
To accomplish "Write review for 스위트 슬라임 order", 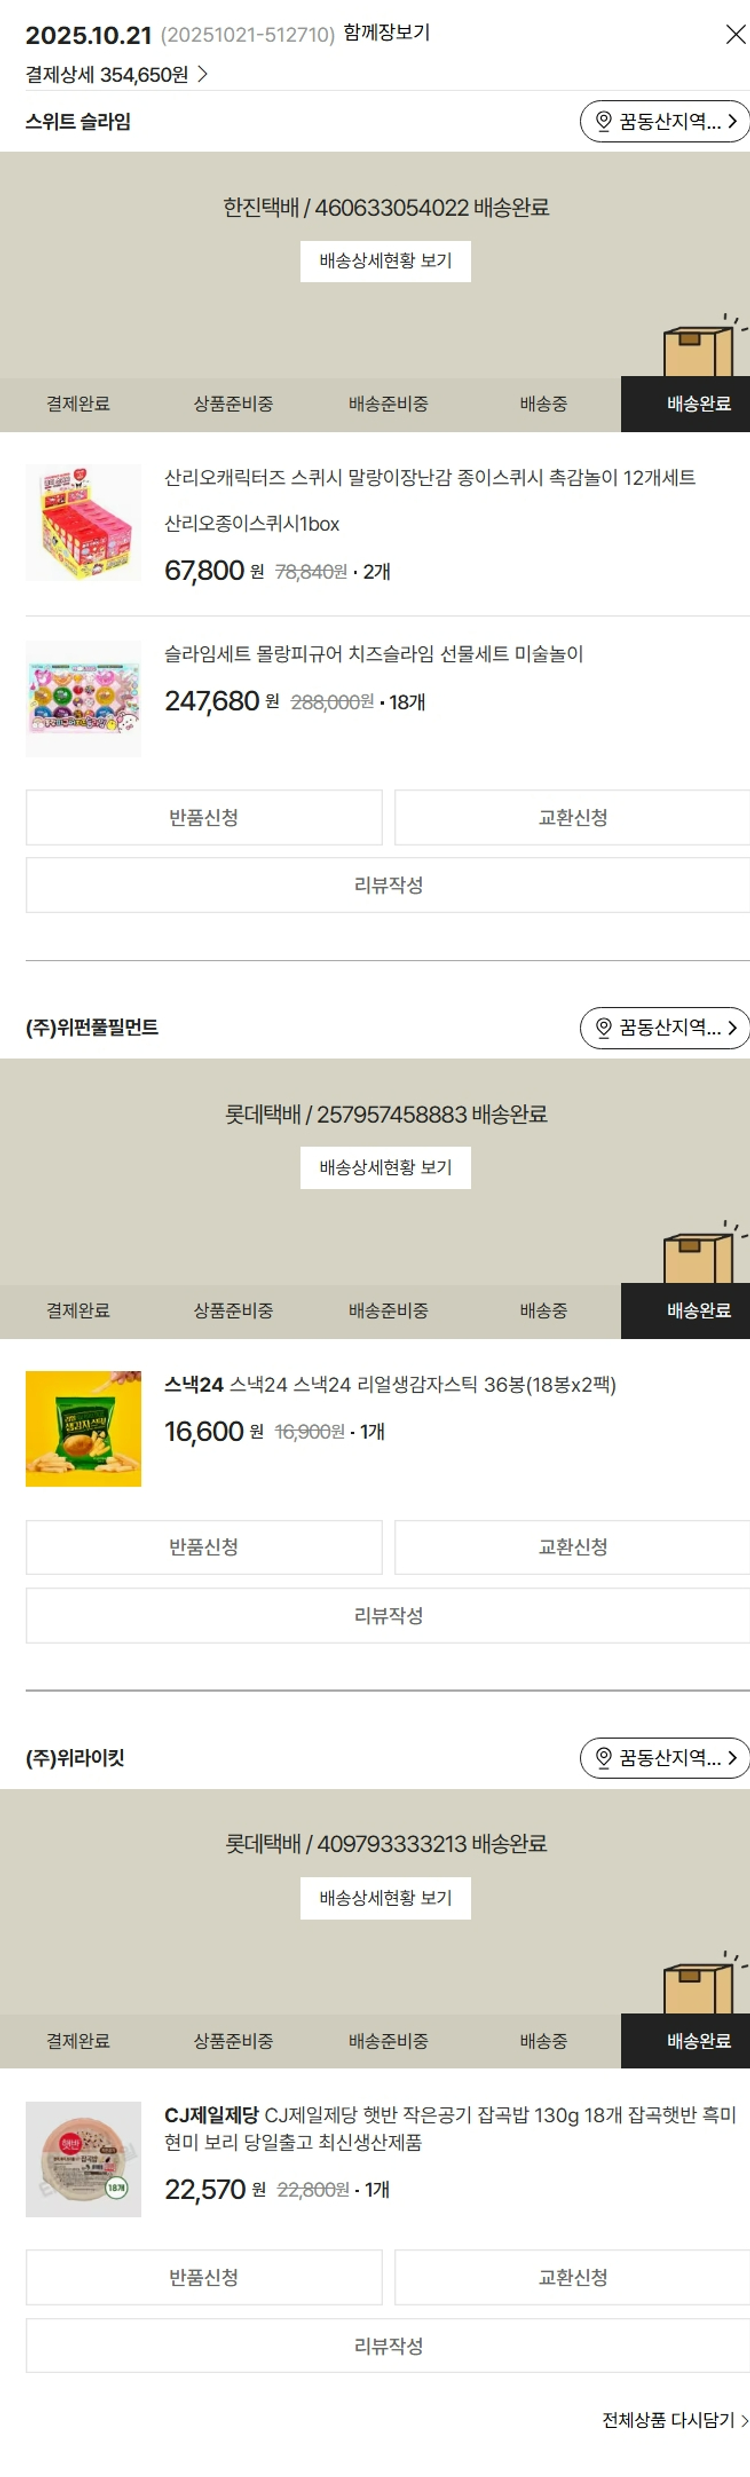I will click(388, 886).
